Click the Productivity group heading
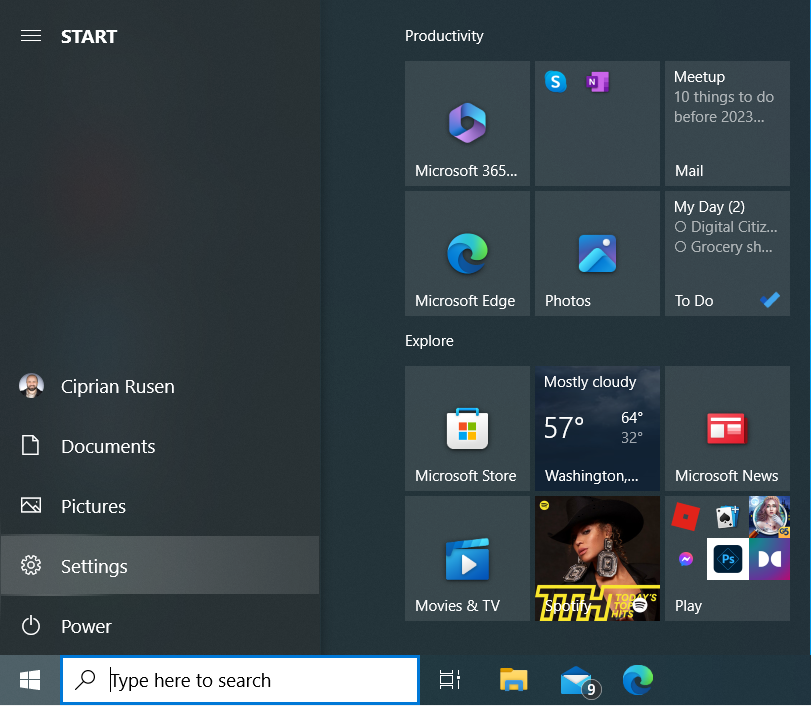 coord(444,36)
